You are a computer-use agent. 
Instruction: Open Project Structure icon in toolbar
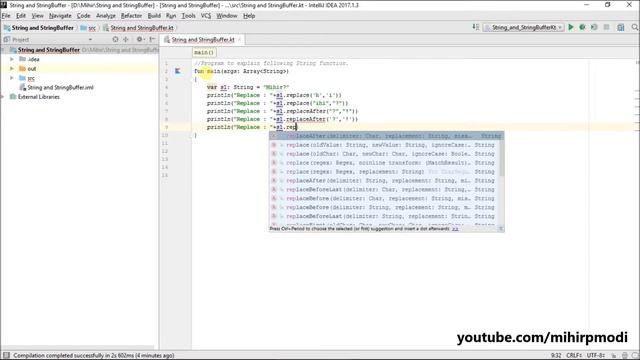pos(620,27)
